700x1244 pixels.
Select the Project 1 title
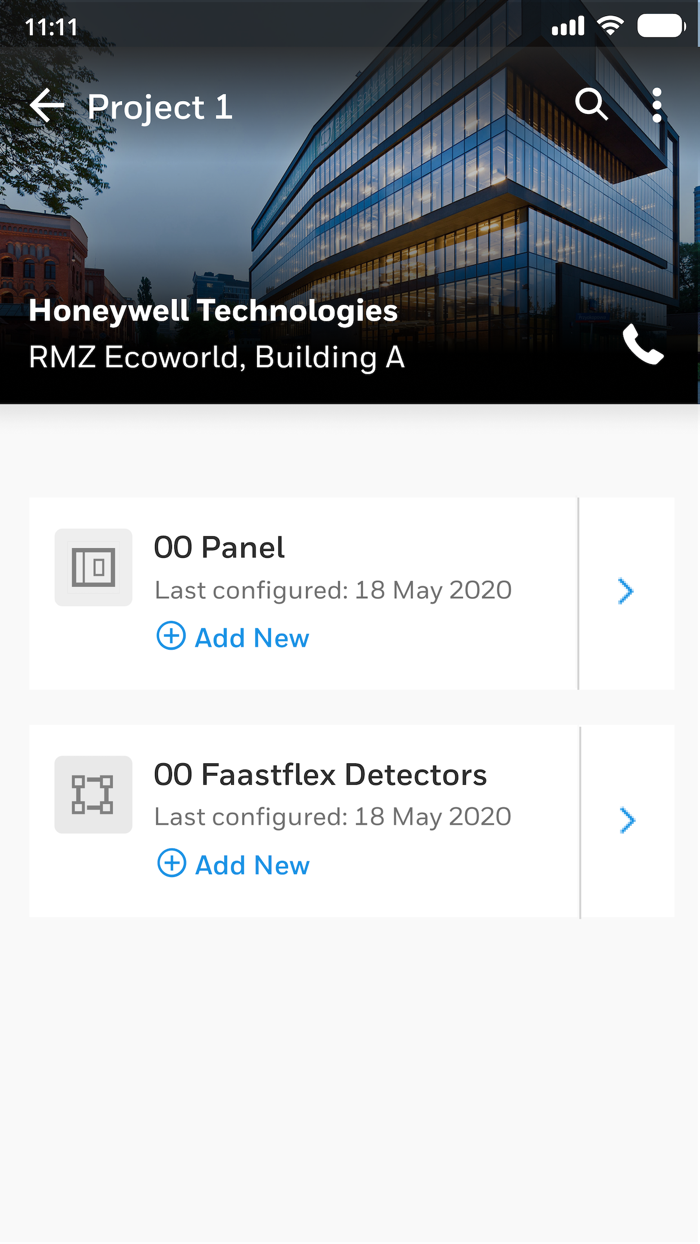tap(160, 107)
